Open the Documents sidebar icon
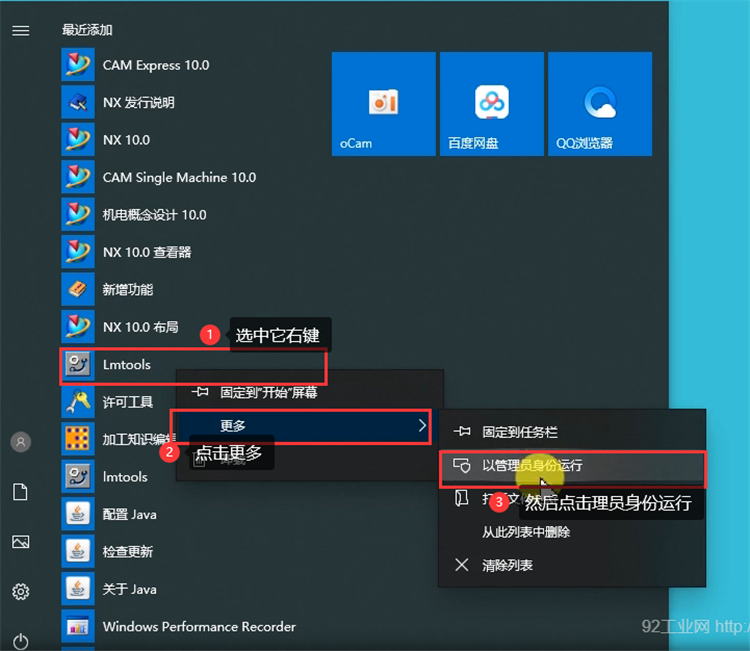The height and width of the screenshot is (651, 750). point(21,492)
